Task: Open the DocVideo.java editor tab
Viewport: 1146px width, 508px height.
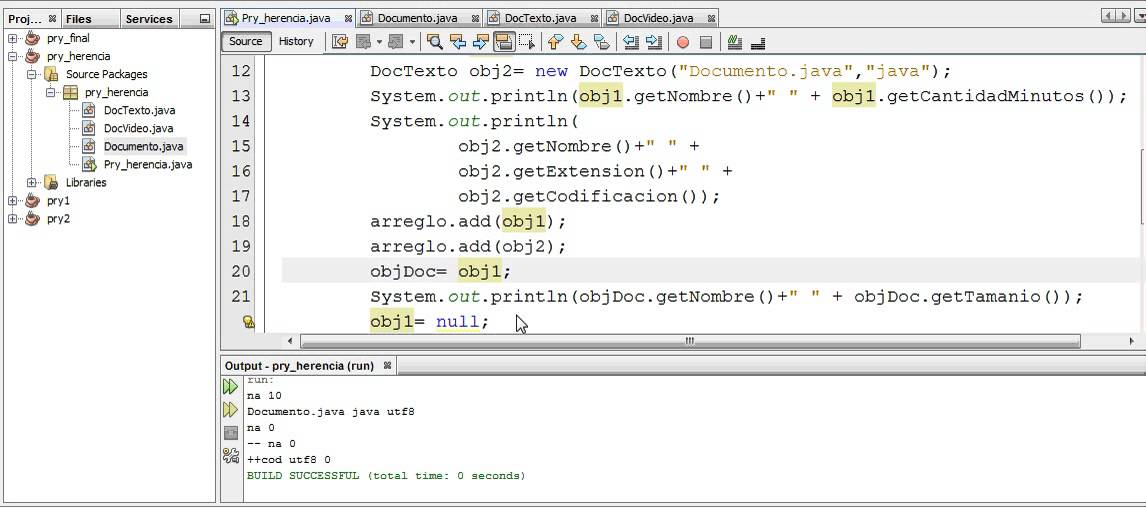Action: (659, 18)
